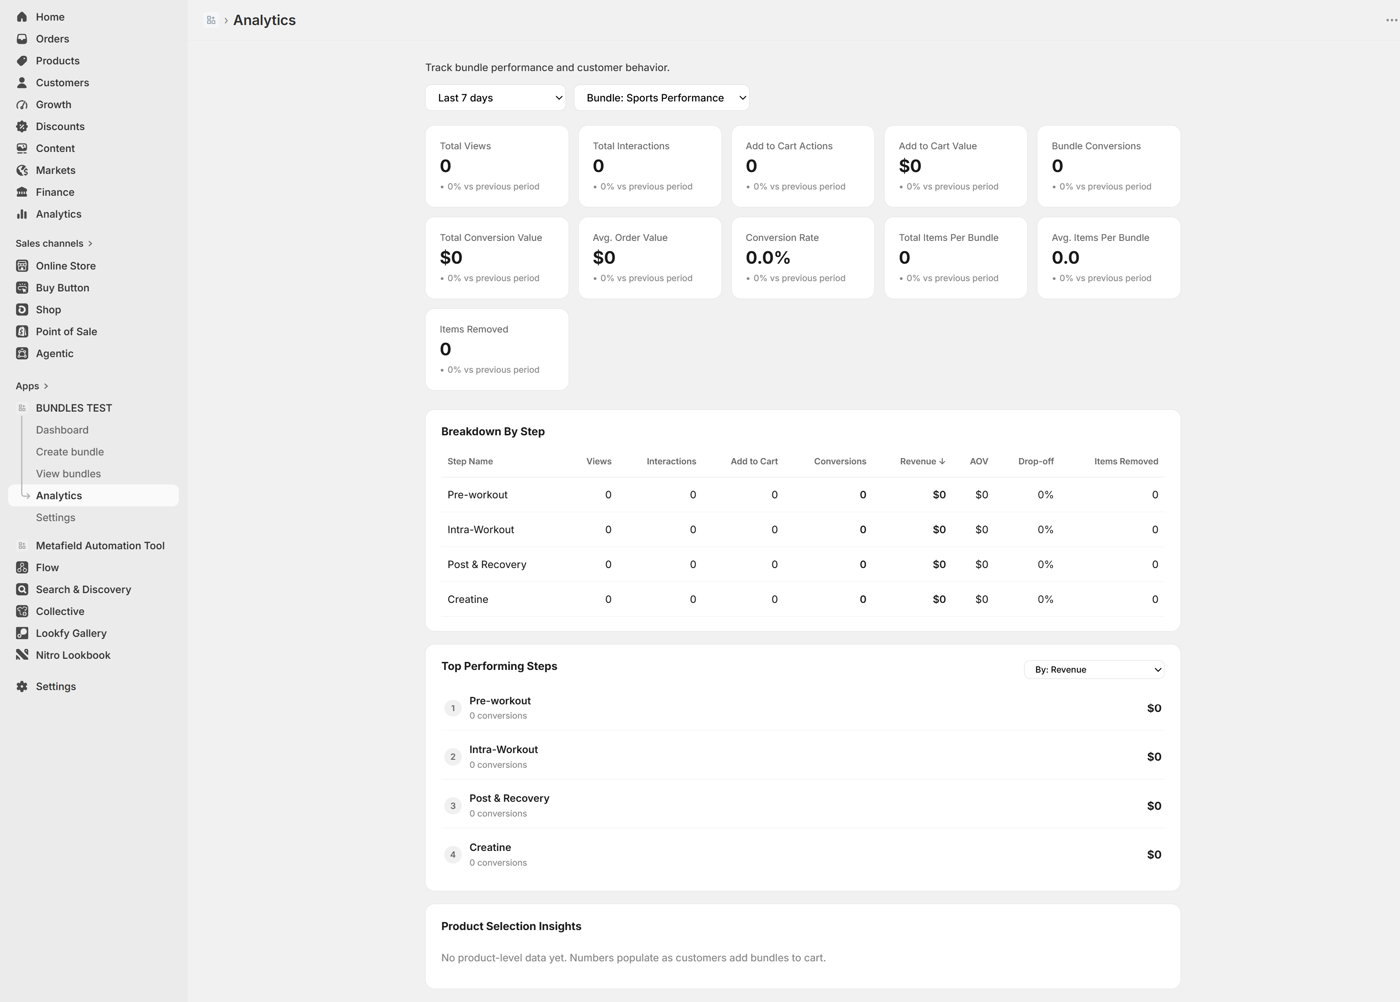Go to Orders in sidebar

52,39
